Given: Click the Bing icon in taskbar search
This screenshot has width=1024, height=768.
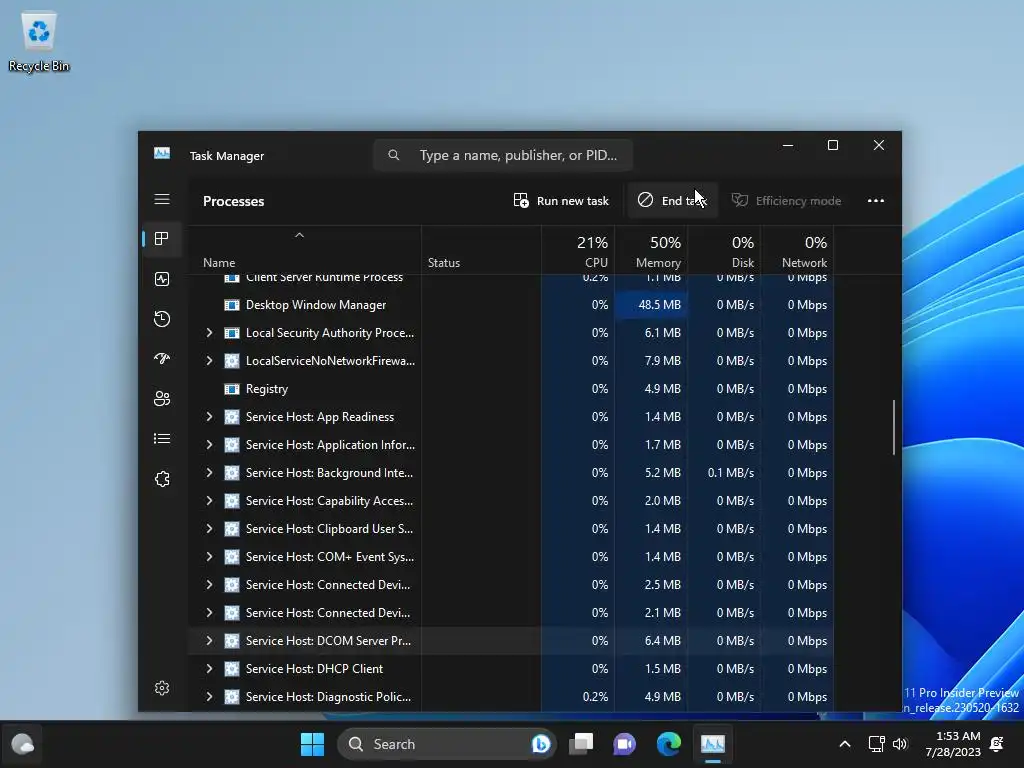Looking at the screenshot, I should 541,744.
